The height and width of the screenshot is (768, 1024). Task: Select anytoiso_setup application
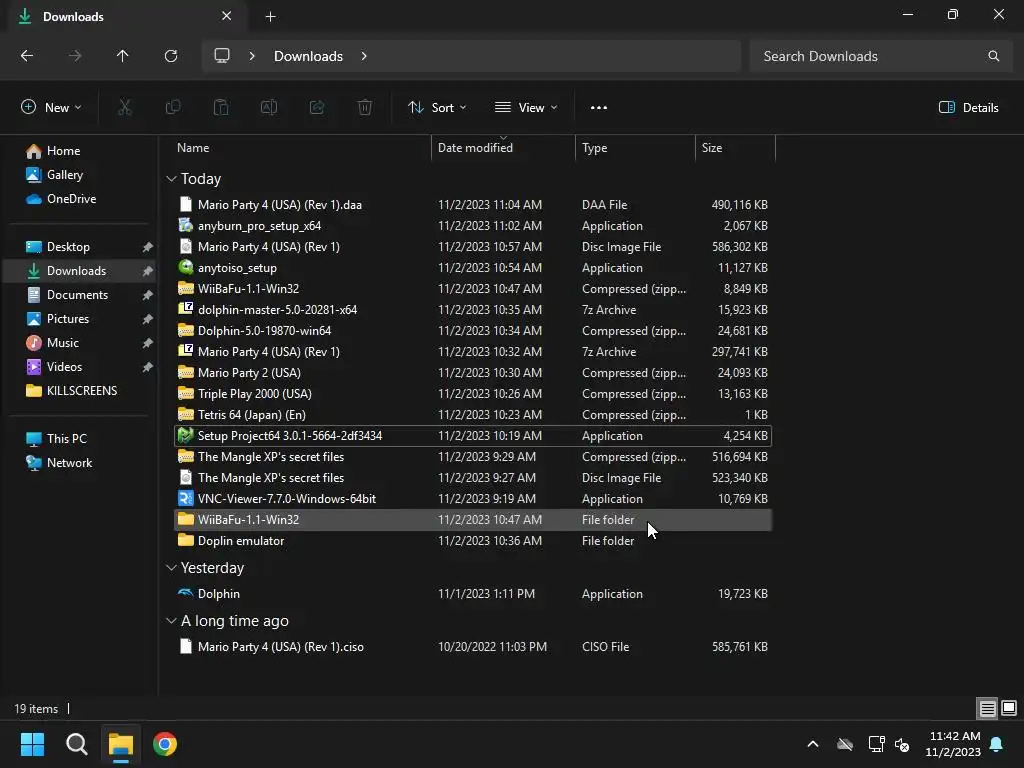tap(473, 268)
